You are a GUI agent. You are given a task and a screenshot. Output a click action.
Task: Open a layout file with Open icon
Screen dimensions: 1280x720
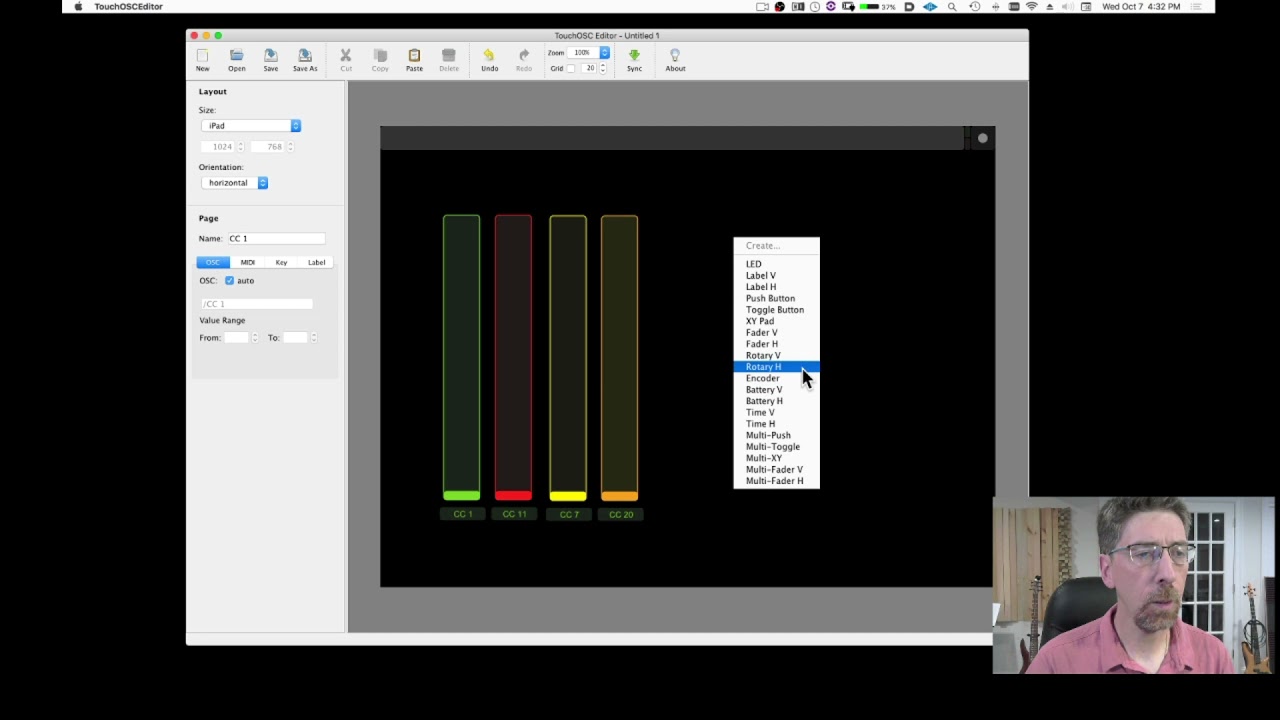pos(236,55)
